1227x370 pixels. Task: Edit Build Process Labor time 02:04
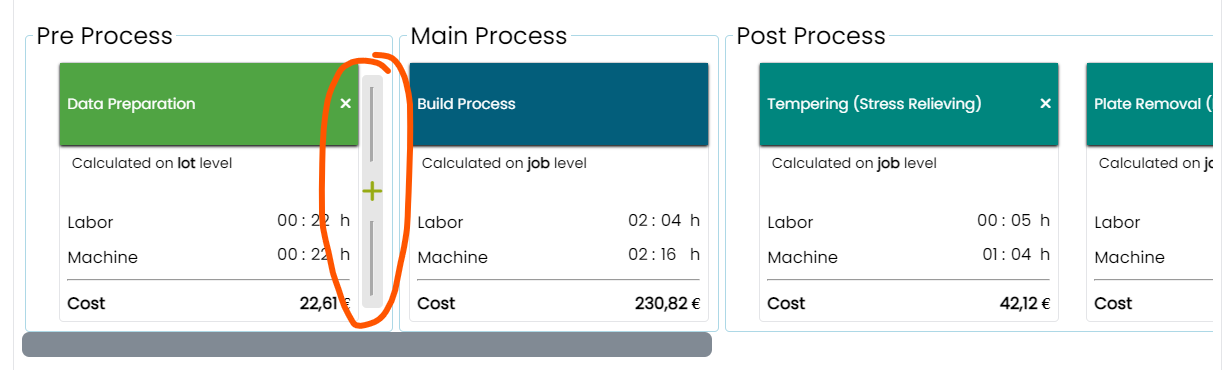tap(664, 221)
